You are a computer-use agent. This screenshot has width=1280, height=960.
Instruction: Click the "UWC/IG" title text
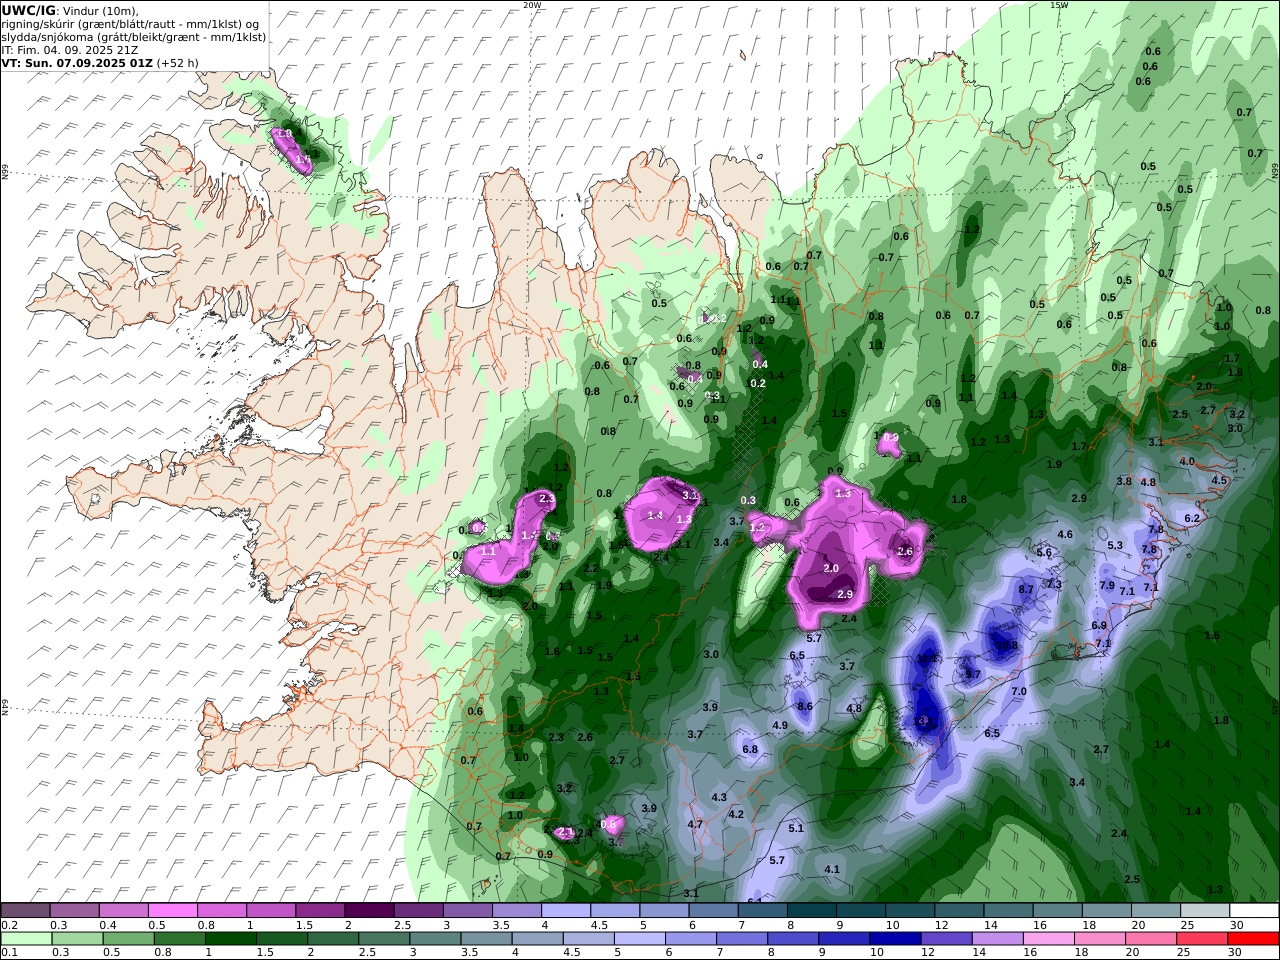[x=28, y=10]
